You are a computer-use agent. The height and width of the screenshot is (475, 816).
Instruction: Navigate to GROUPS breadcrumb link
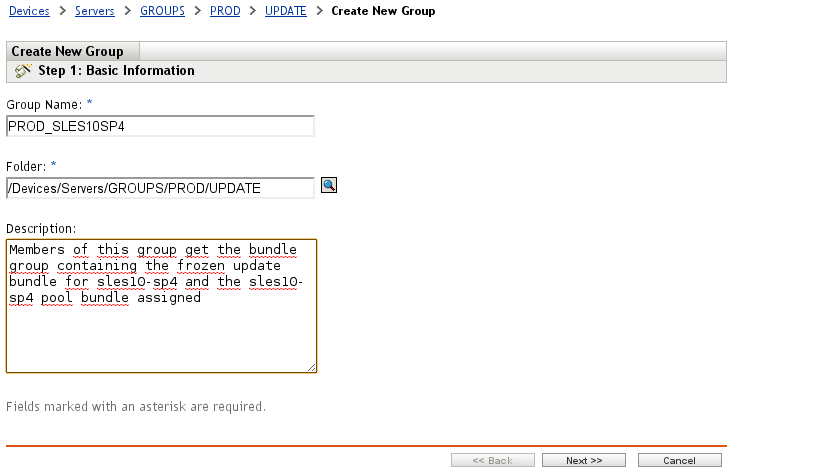162,11
